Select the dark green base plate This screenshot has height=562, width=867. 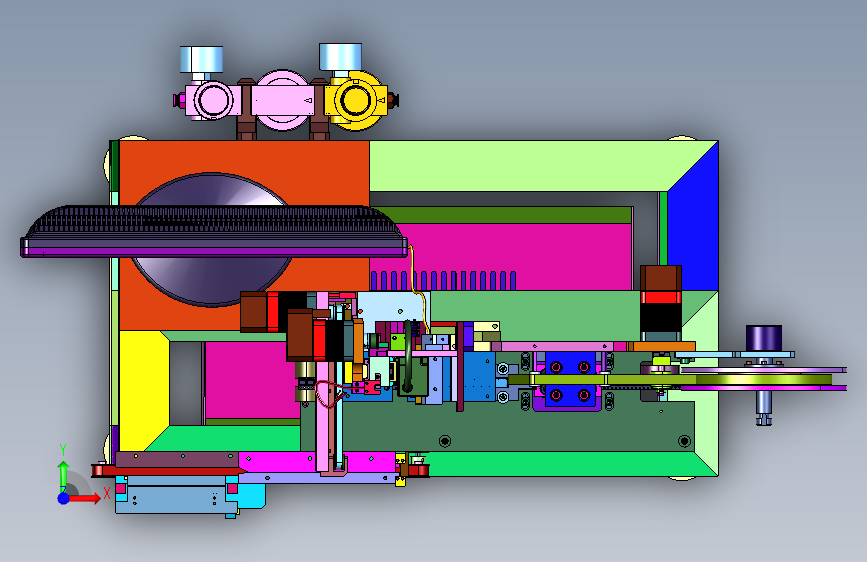point(498,426)
